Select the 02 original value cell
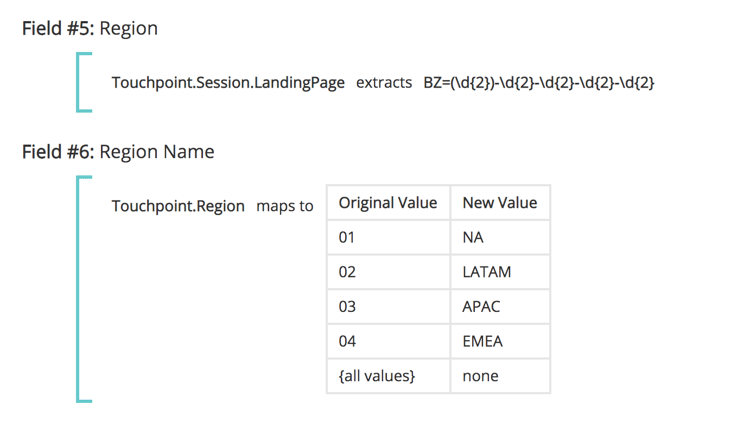The width and height of the screenshot is (750, 430). coord(388,272)
